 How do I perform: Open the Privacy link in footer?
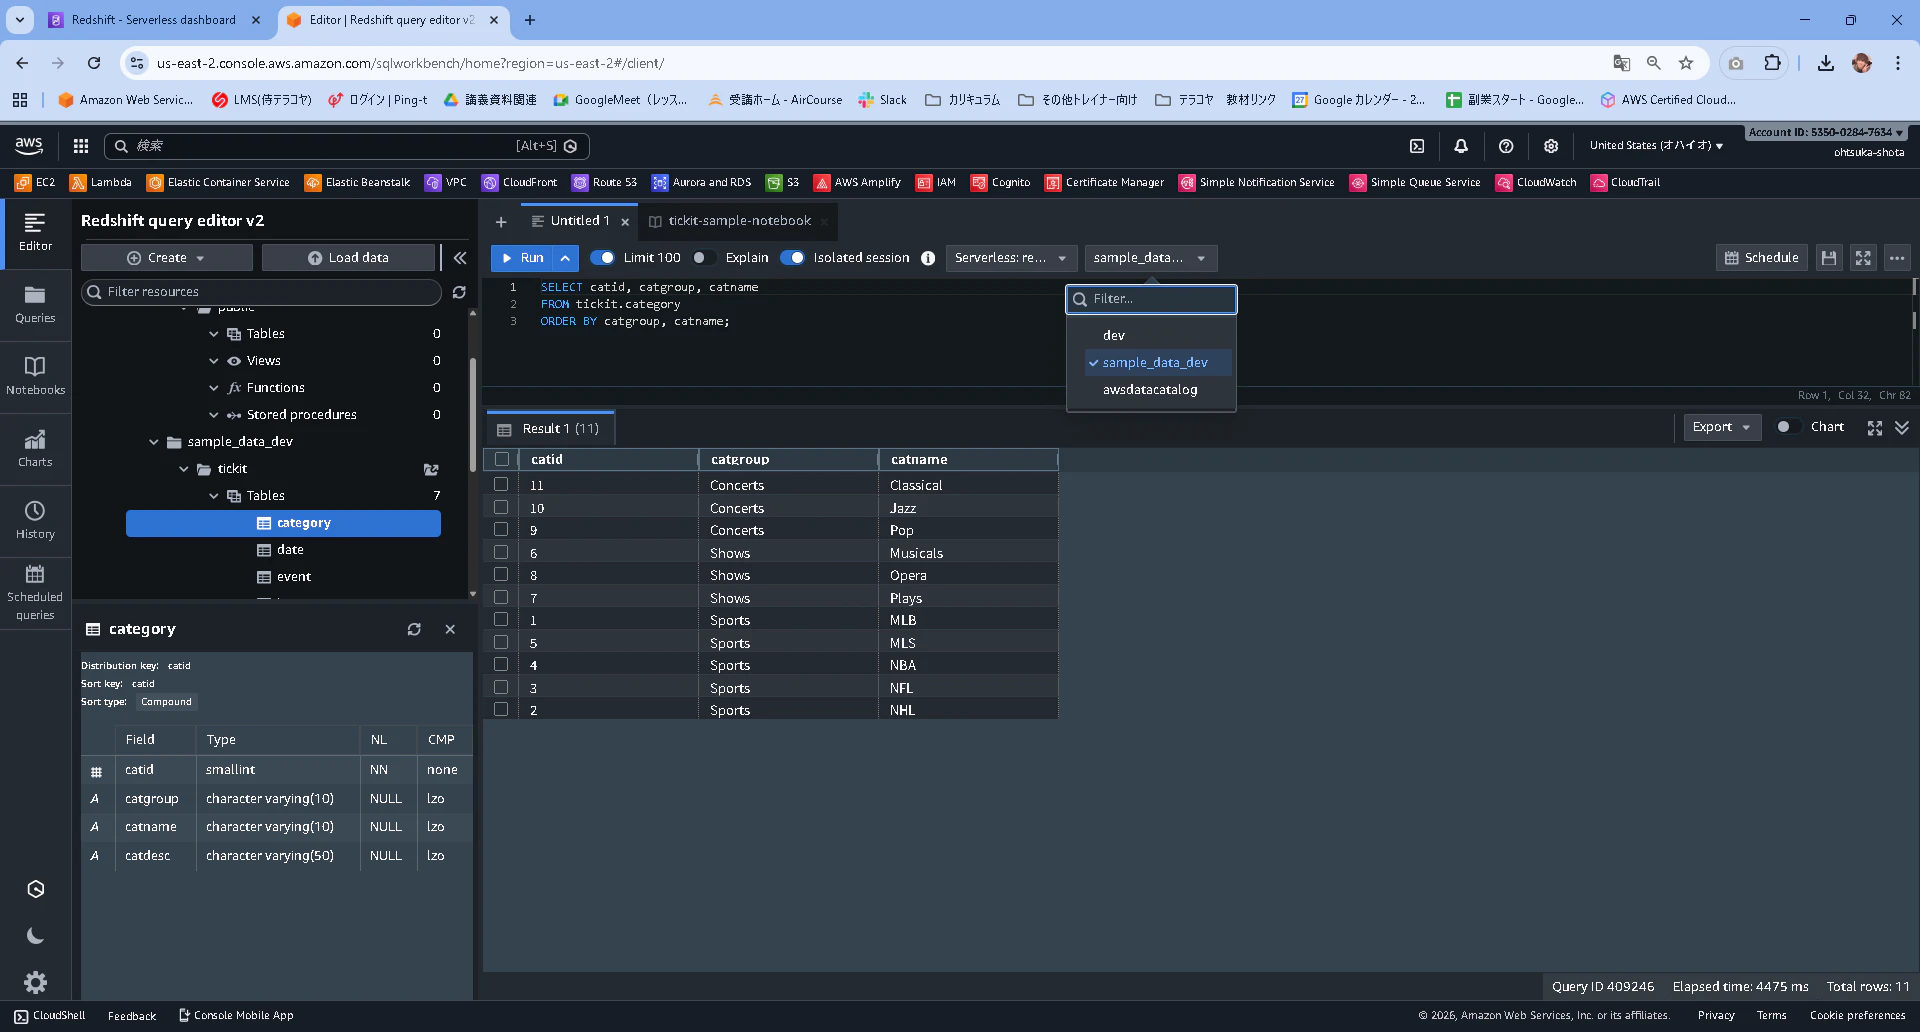(1716, 1016)
